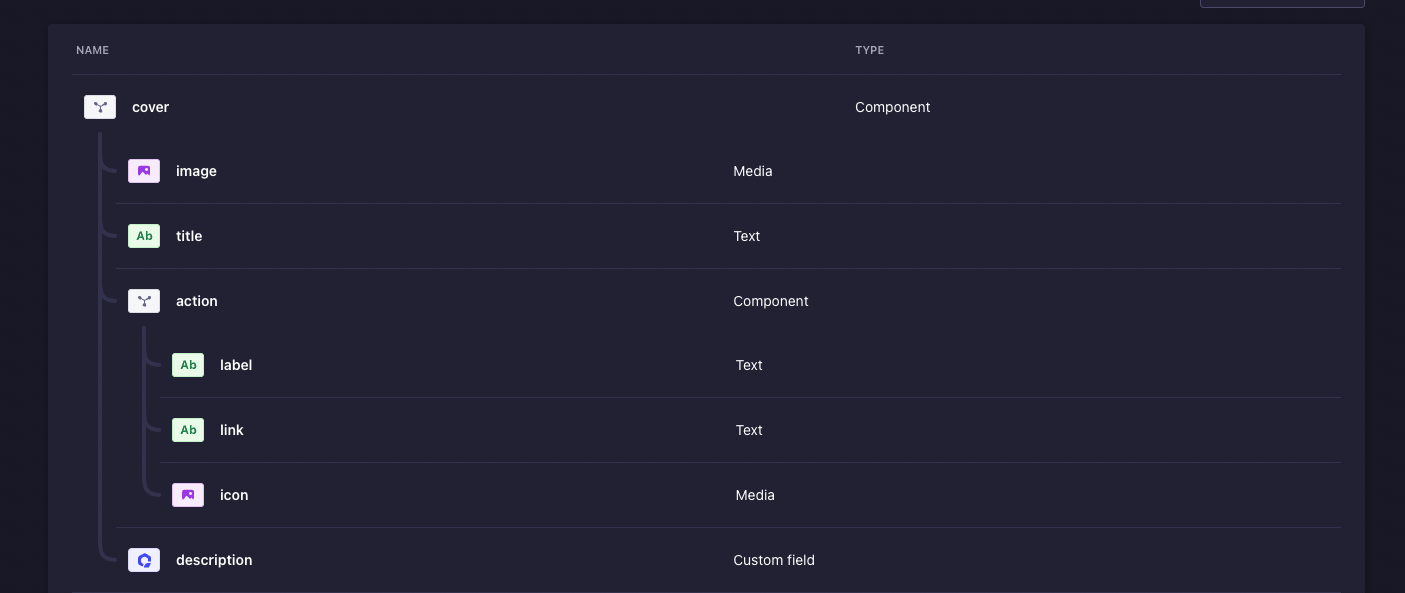The image size is (1405, 593).
Task: Click the cover component icon
Action: (x=100, y=107)
